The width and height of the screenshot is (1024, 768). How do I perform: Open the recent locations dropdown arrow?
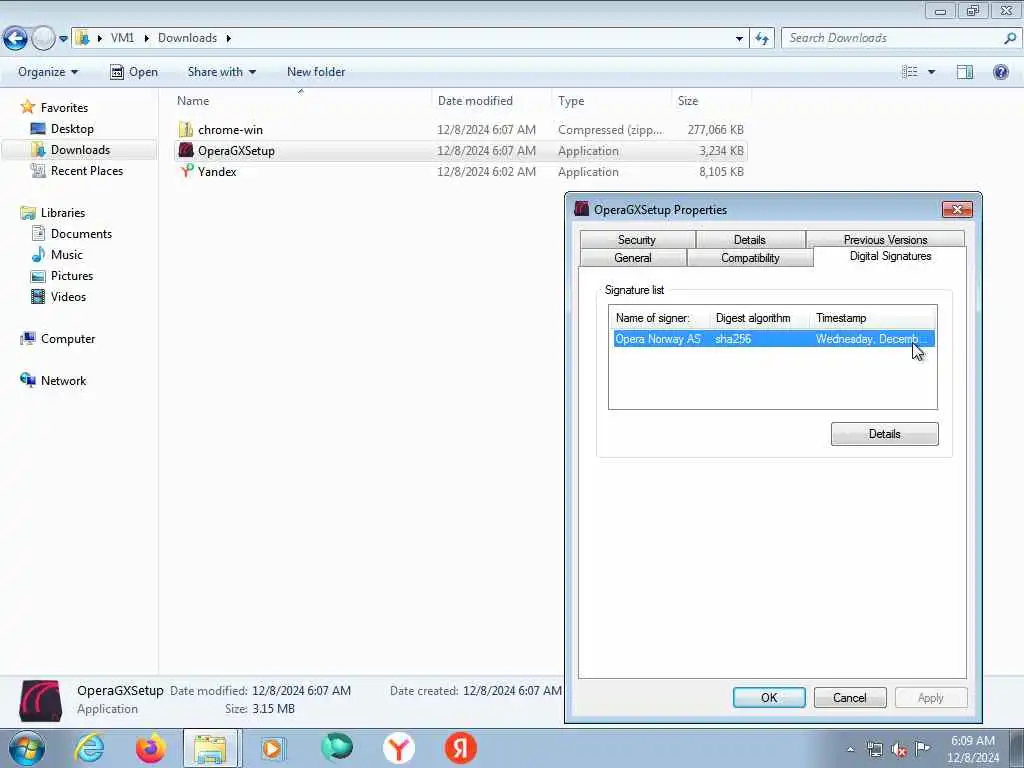pos(63,39)
